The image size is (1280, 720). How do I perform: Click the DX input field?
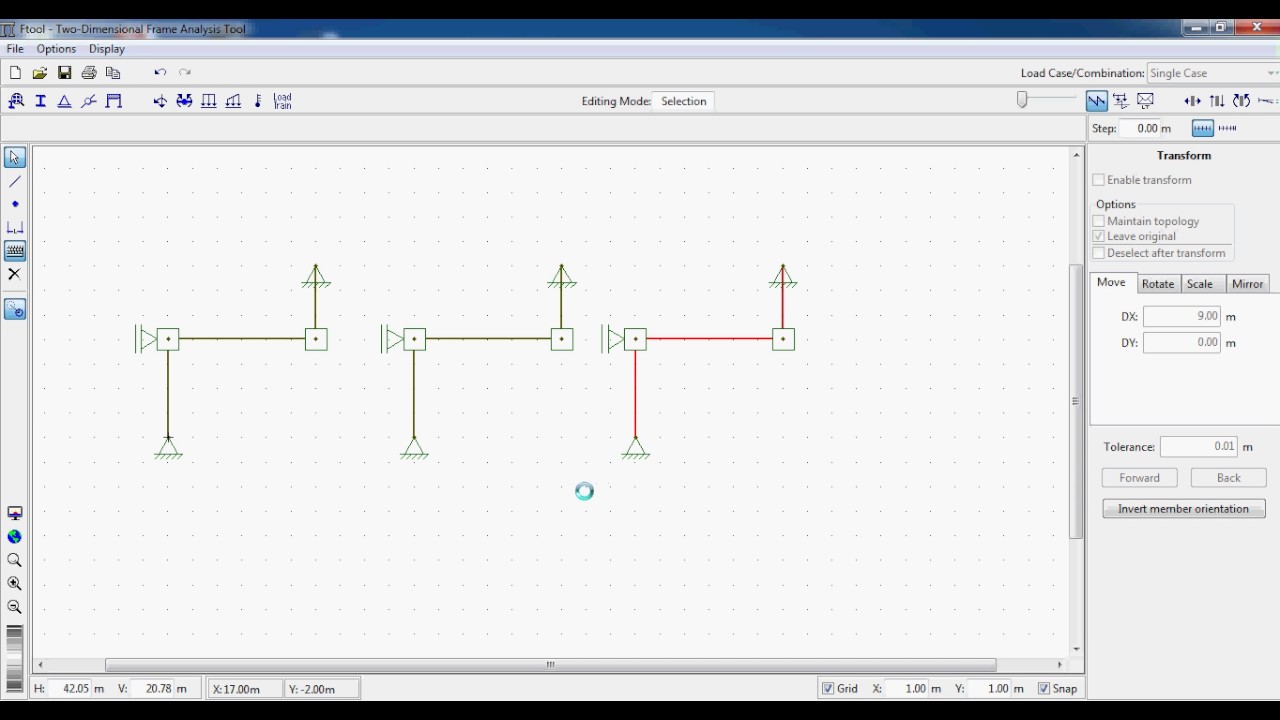[1182, 316]
